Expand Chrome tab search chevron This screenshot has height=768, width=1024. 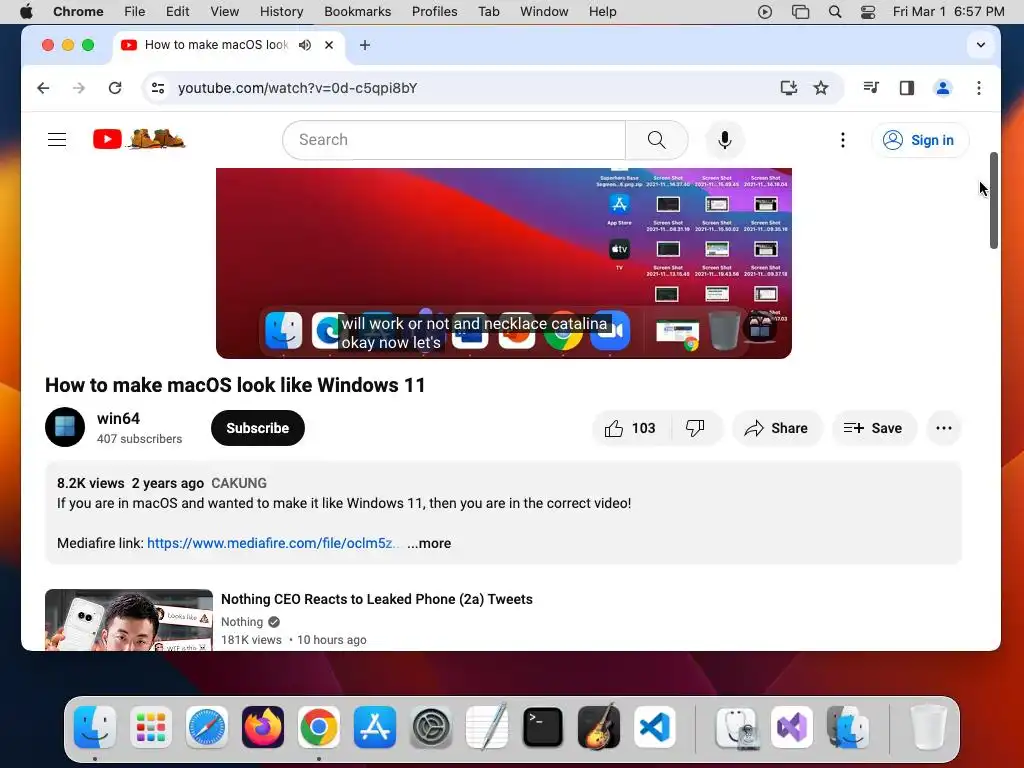(x=980, y=45)
